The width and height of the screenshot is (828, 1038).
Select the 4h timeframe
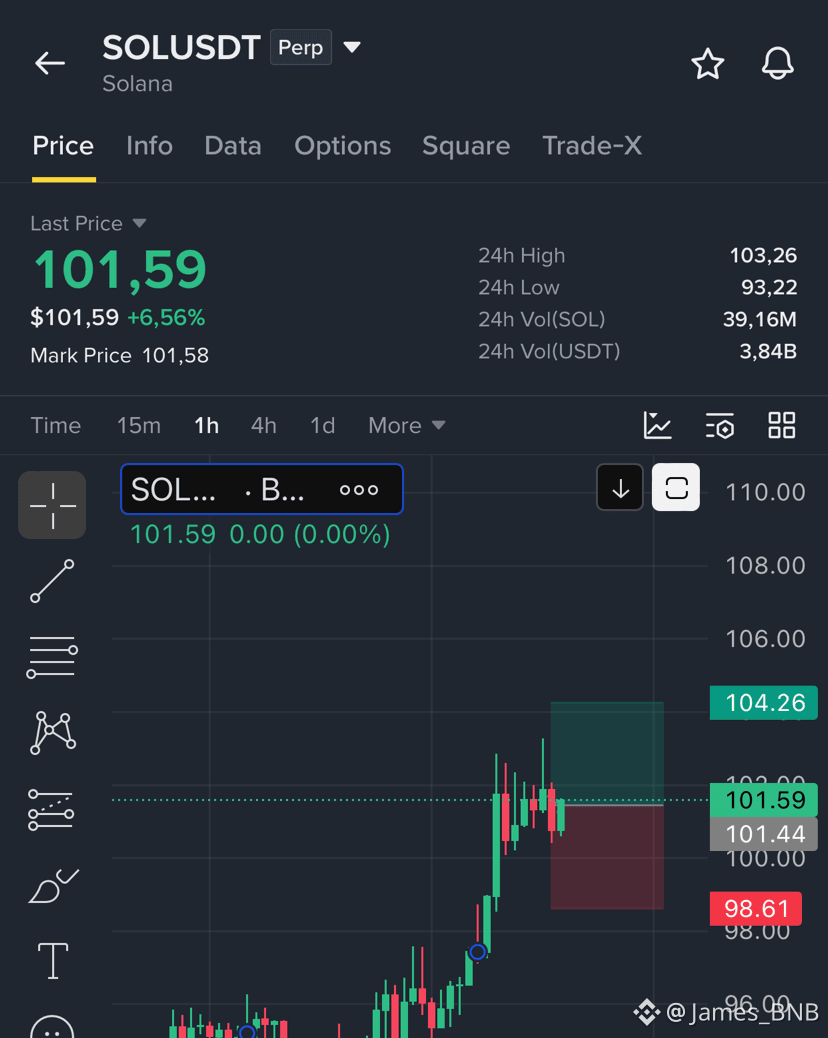tap(263, 425)
